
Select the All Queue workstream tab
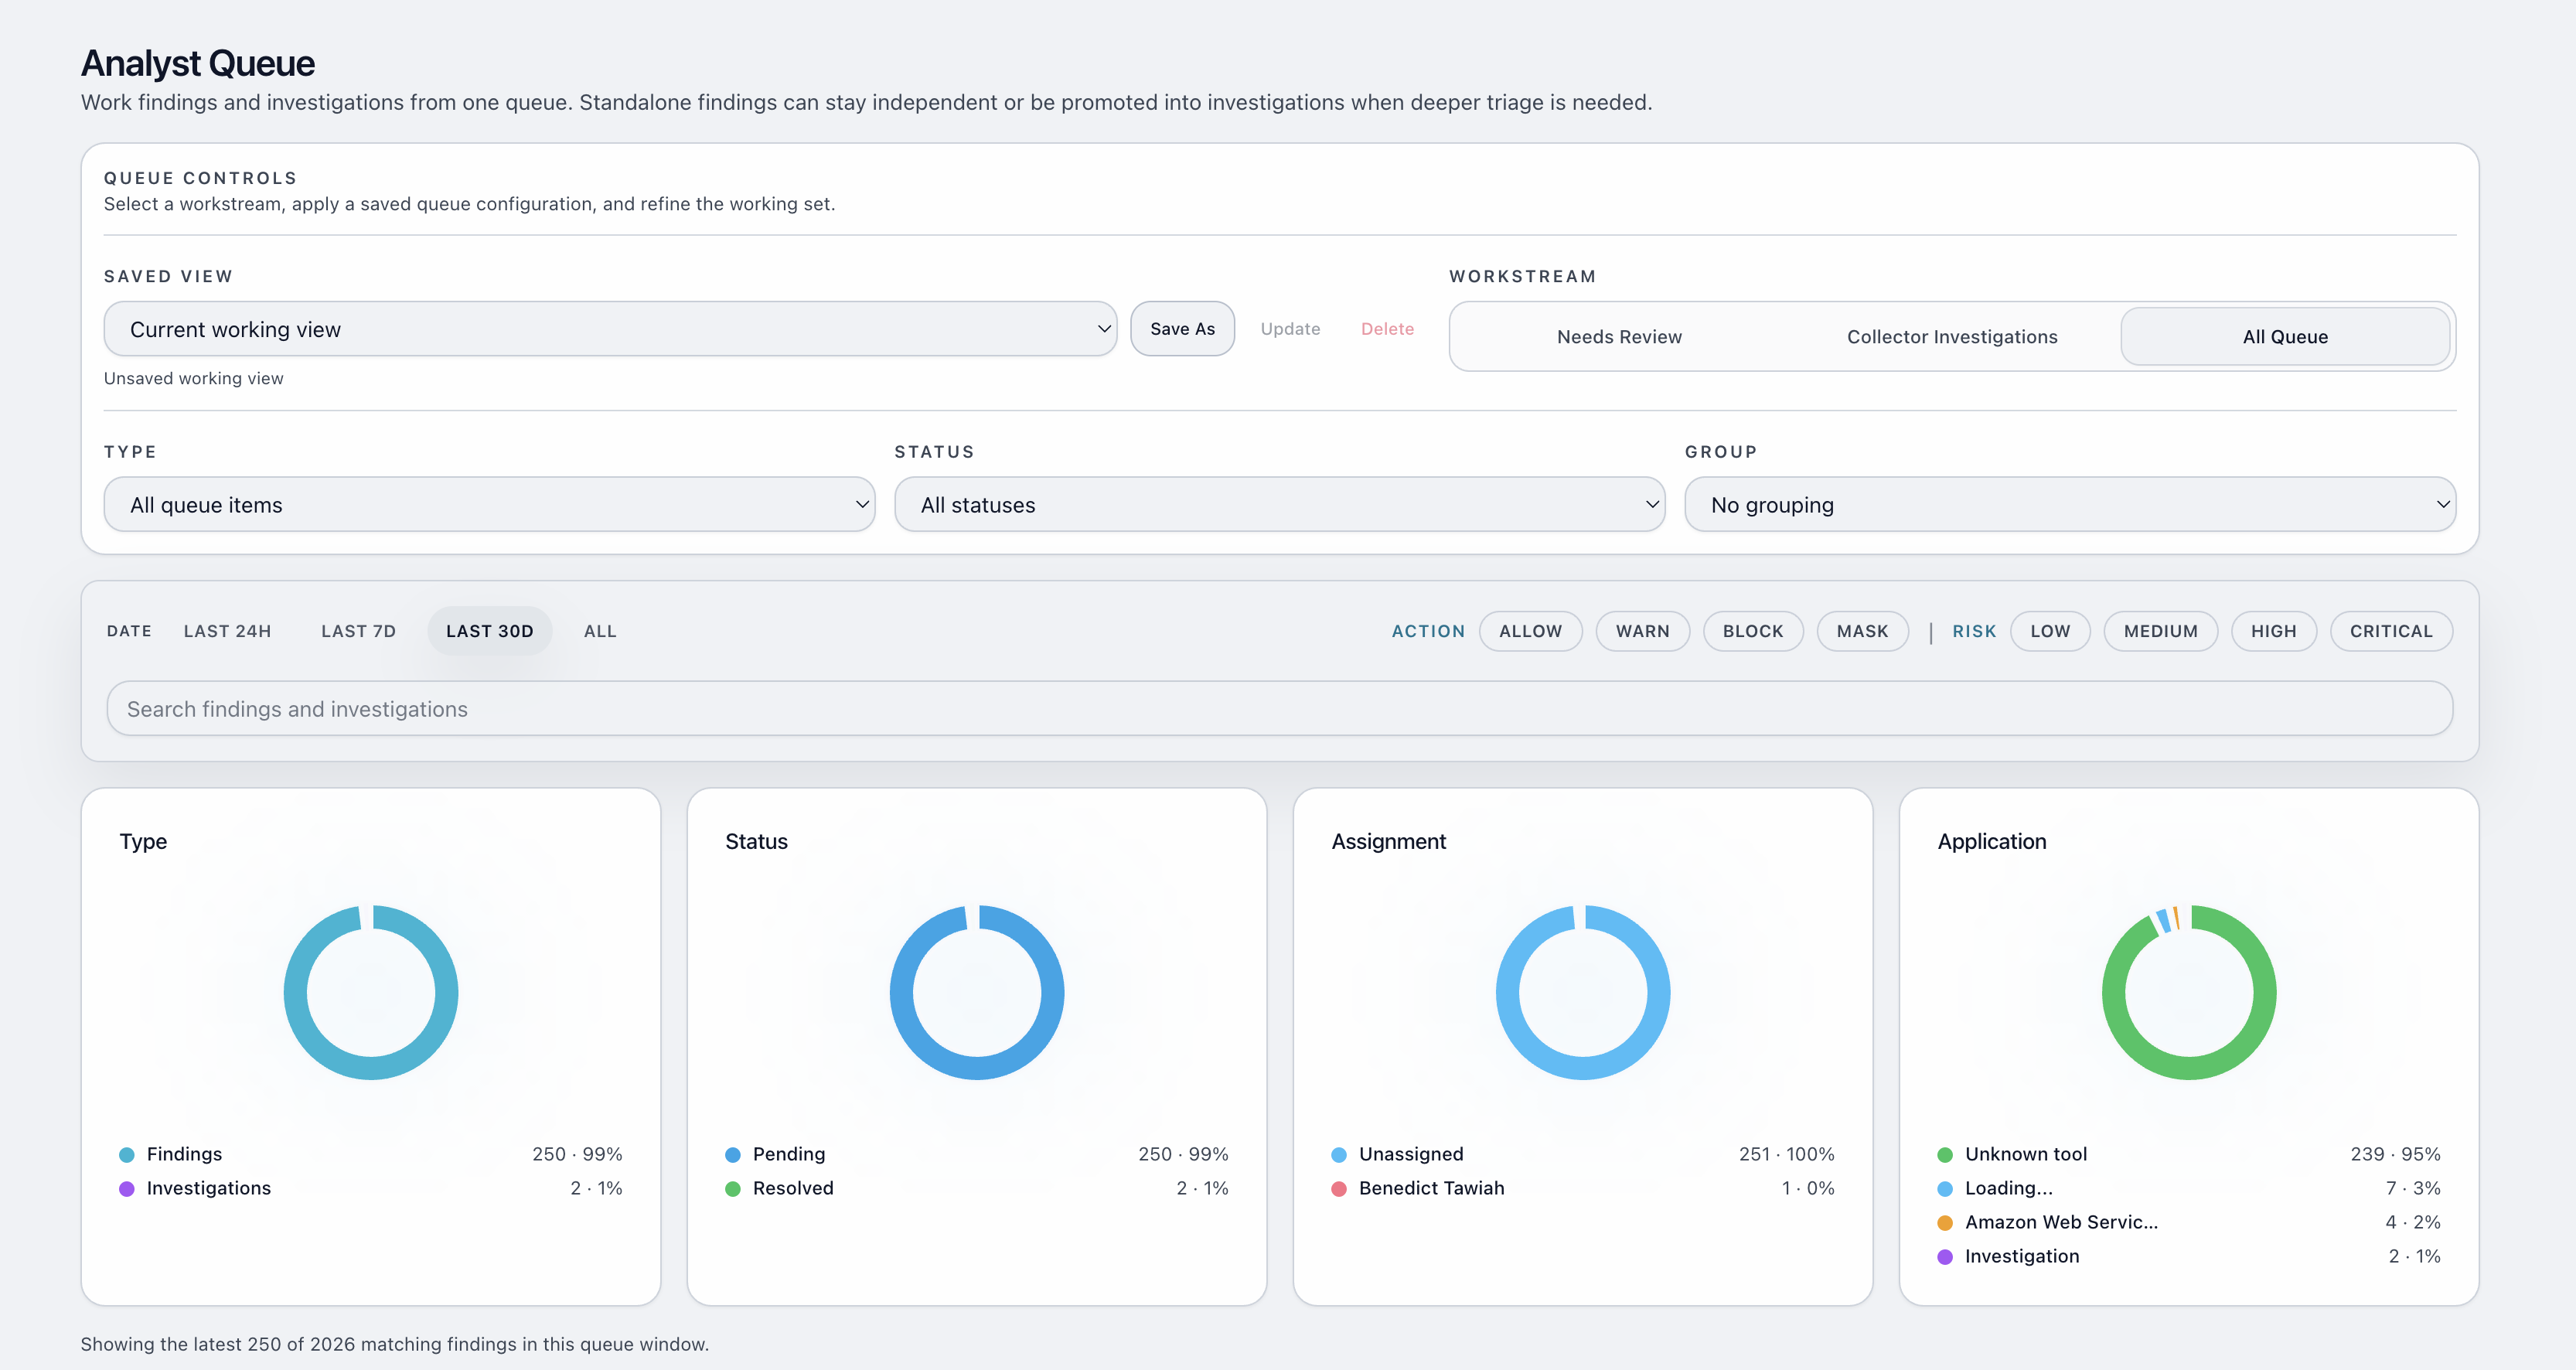2285,337
